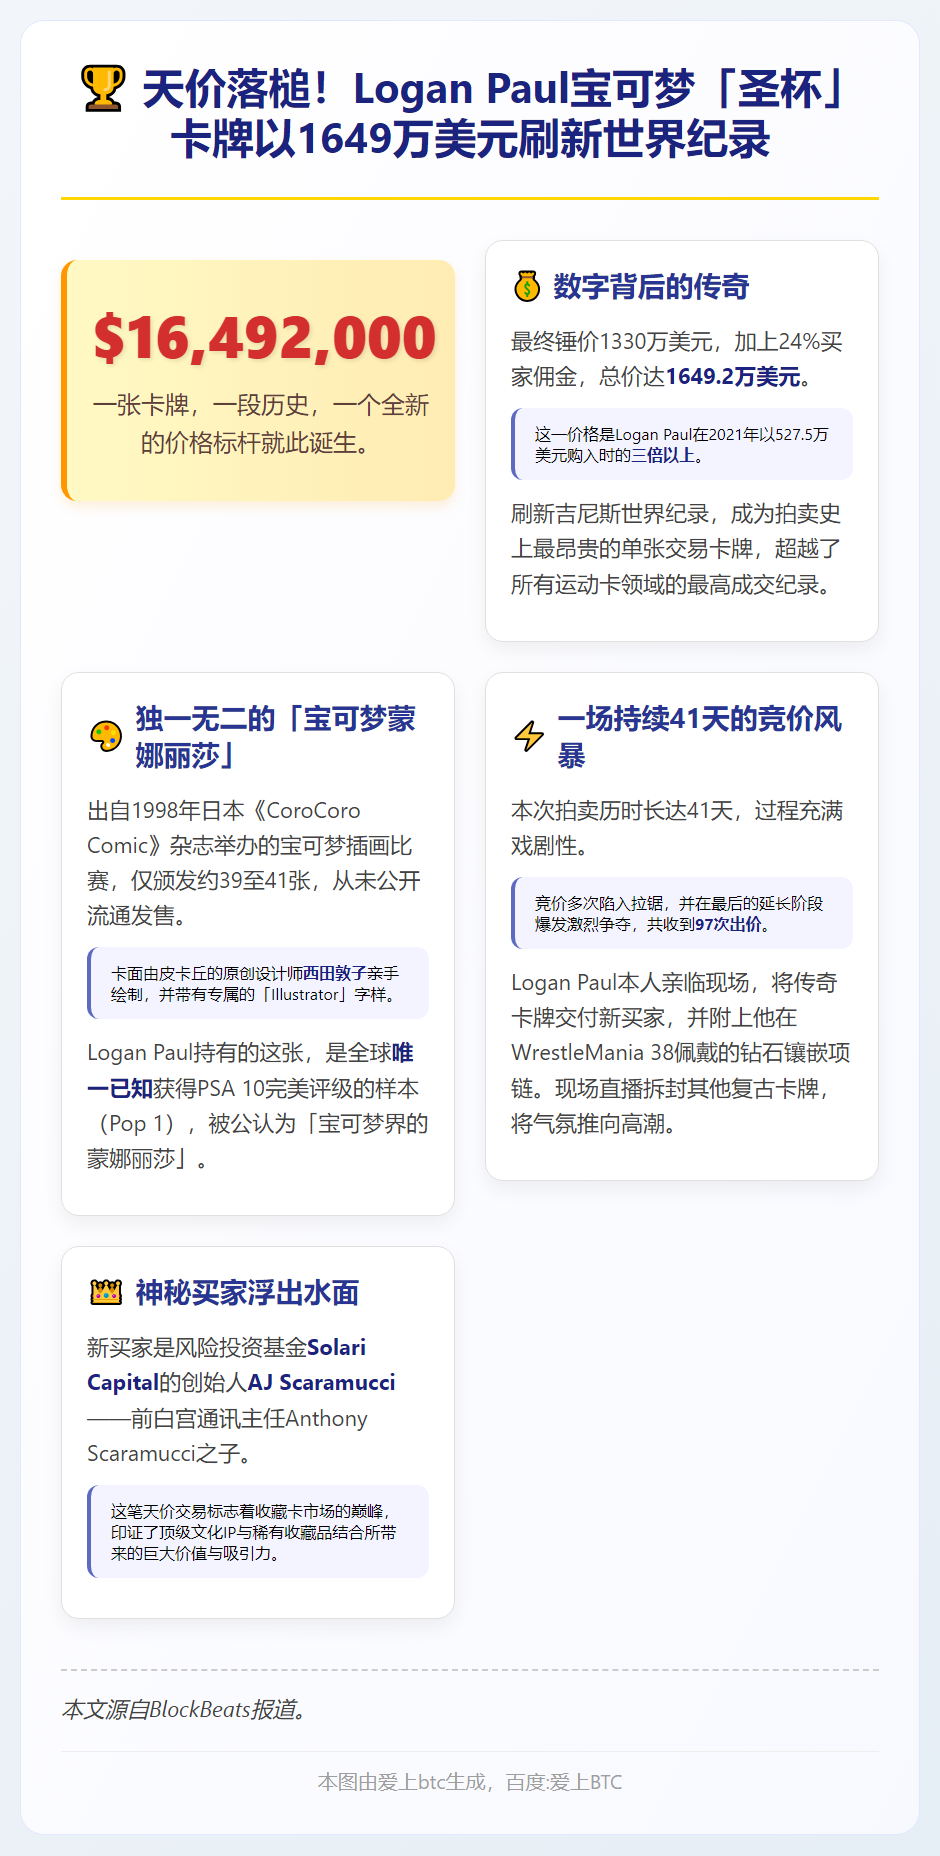Click the bold text 1649.2万美元
Viewport: 940px width, 1856px height.
733,377
